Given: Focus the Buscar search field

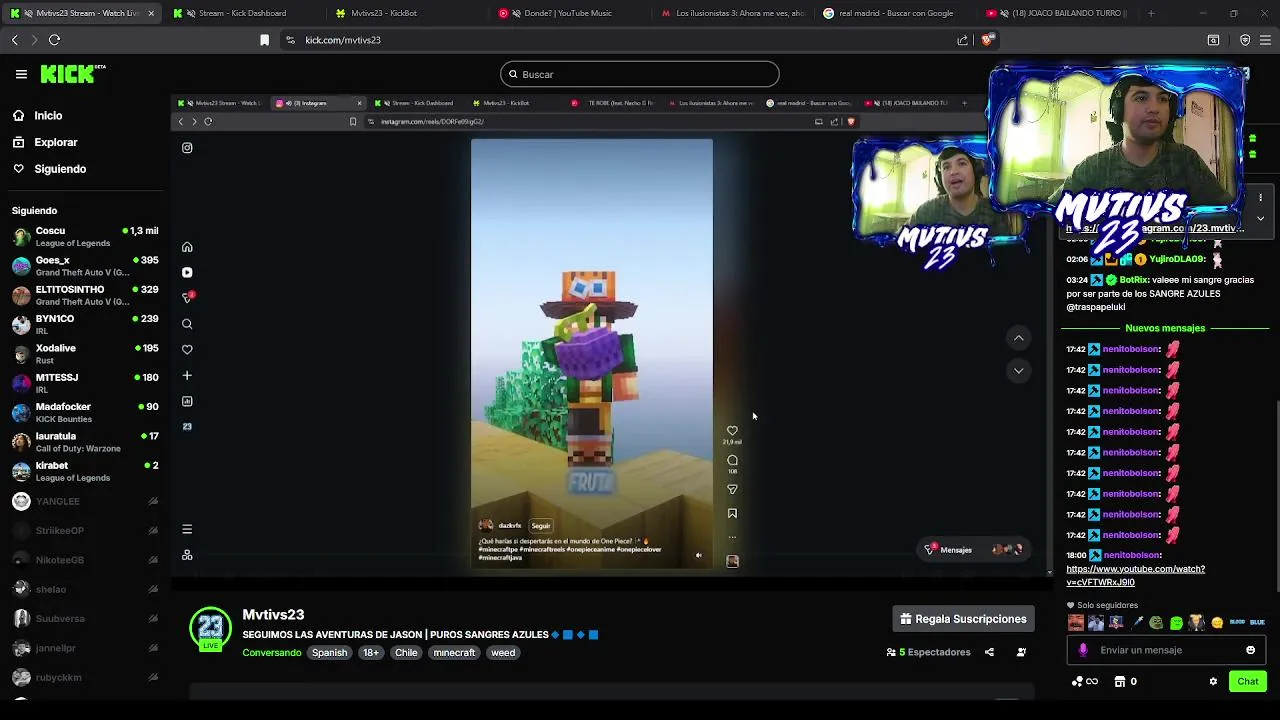Looking at the screenshot, I should click(x=640, y=74).
